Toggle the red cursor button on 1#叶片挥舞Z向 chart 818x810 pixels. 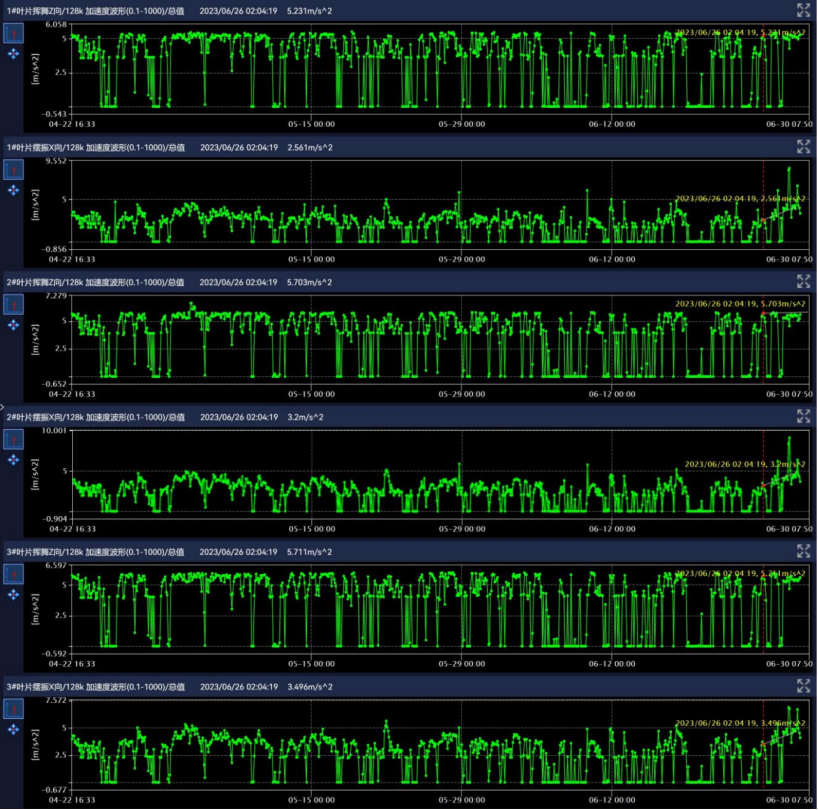(x=14, y=32)
